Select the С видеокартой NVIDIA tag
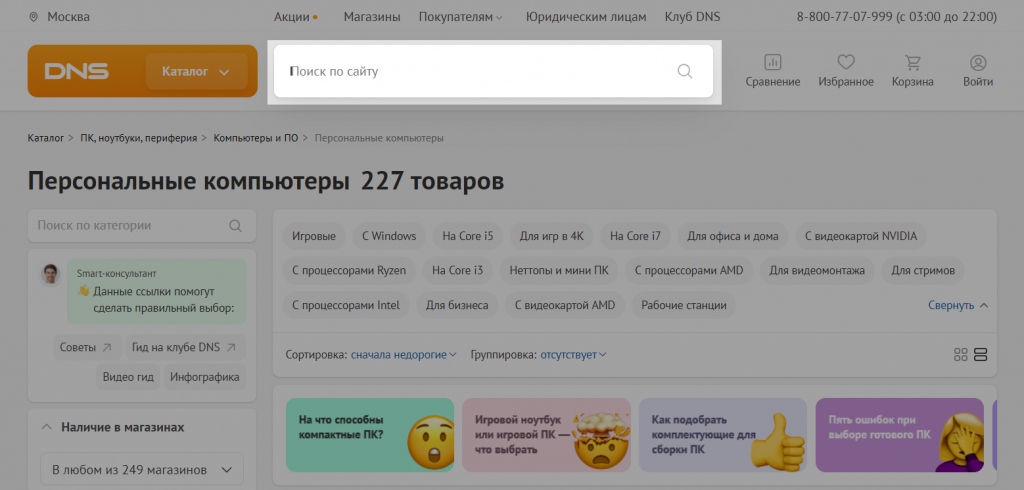Screen dimensions: 1024x490 point(861,236)
